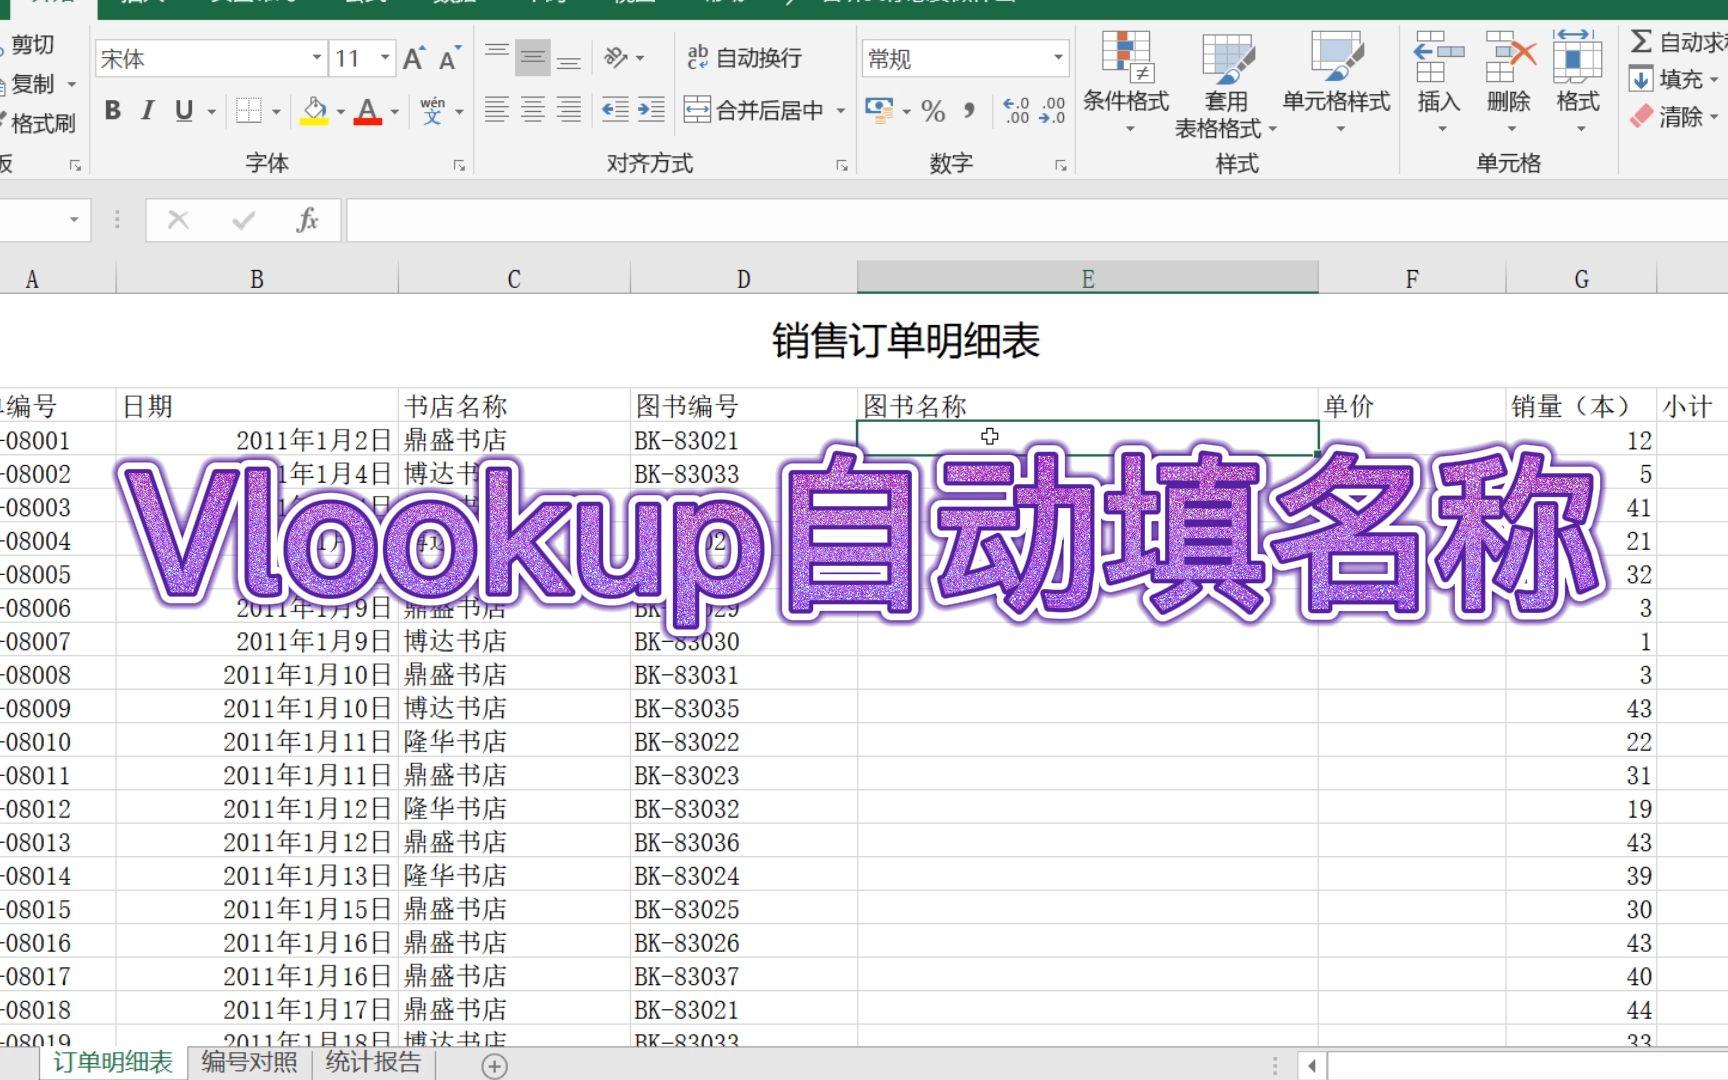
Task: Decrease decimal places
Action: [x=1052, y=111]
